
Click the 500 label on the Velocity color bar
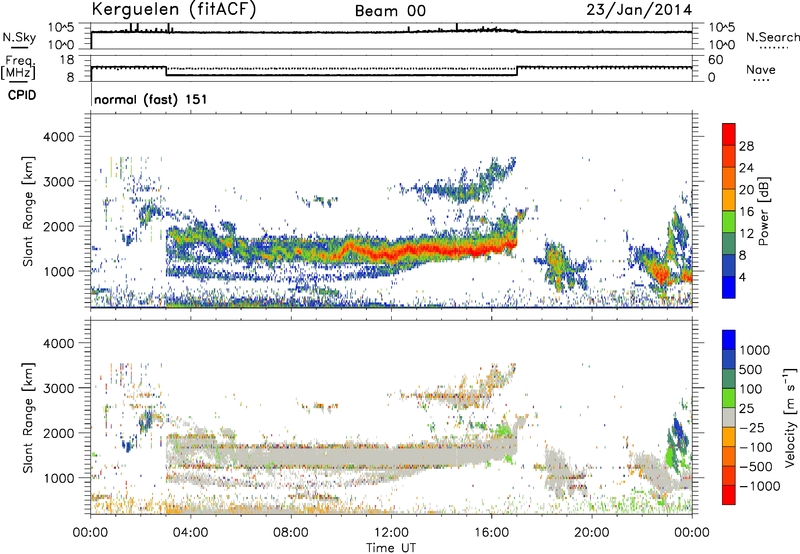click(x=751, y=370)
